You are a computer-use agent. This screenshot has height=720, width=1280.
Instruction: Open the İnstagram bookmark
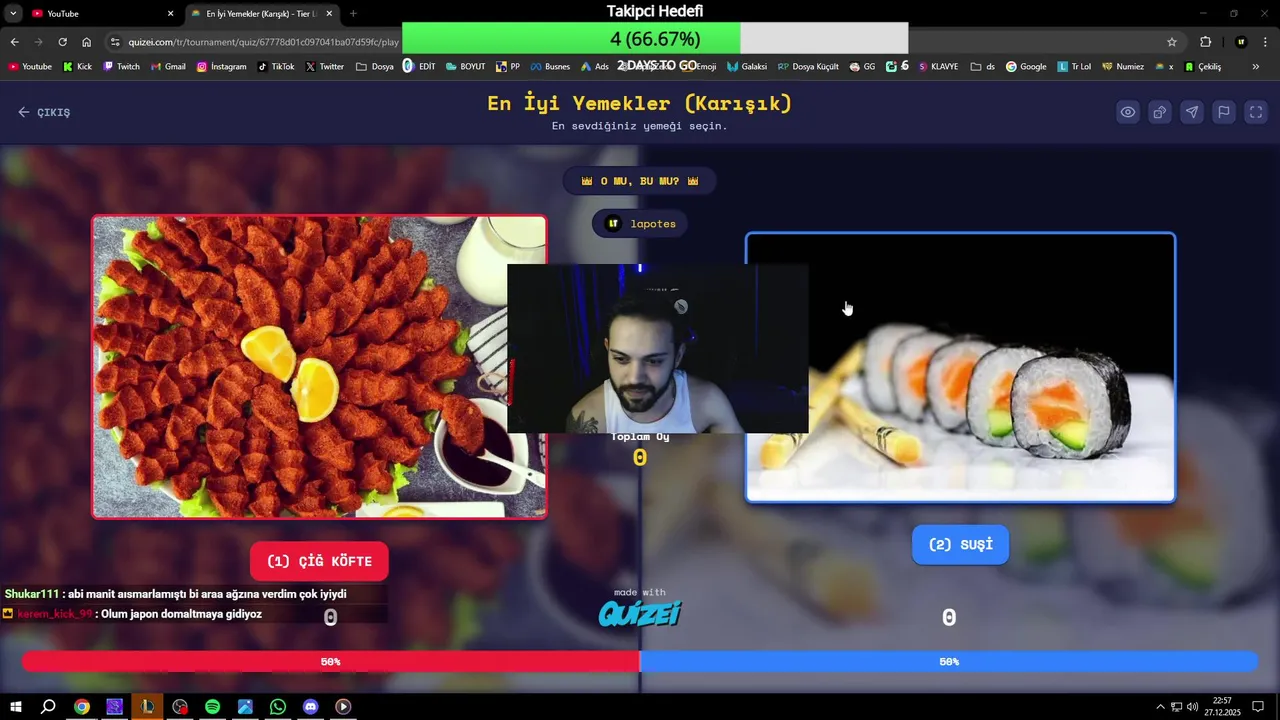pos(221,67)
